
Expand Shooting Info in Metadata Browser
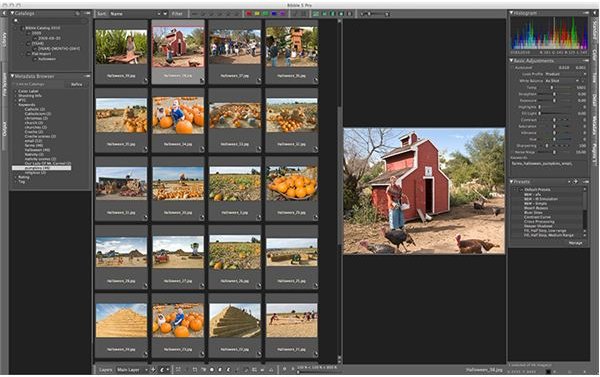pyautogui.click(x=15, y=96)
